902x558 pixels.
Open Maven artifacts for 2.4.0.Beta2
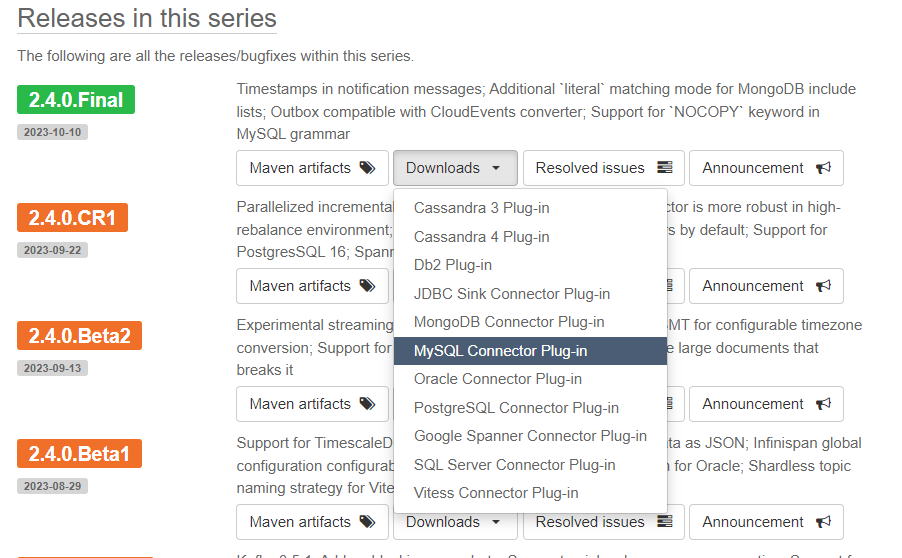pos(311,404)
